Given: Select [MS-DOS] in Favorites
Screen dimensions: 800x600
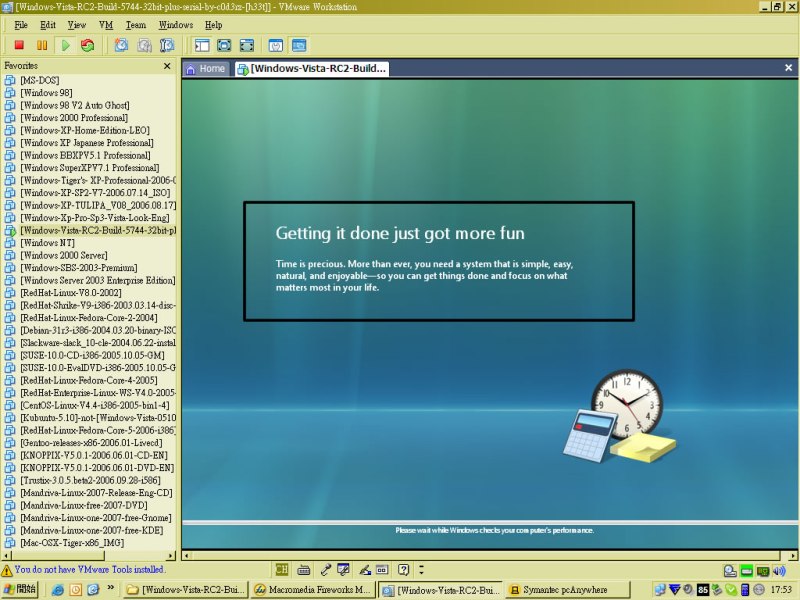Looking at the screenshot, I should coord(39,80).
